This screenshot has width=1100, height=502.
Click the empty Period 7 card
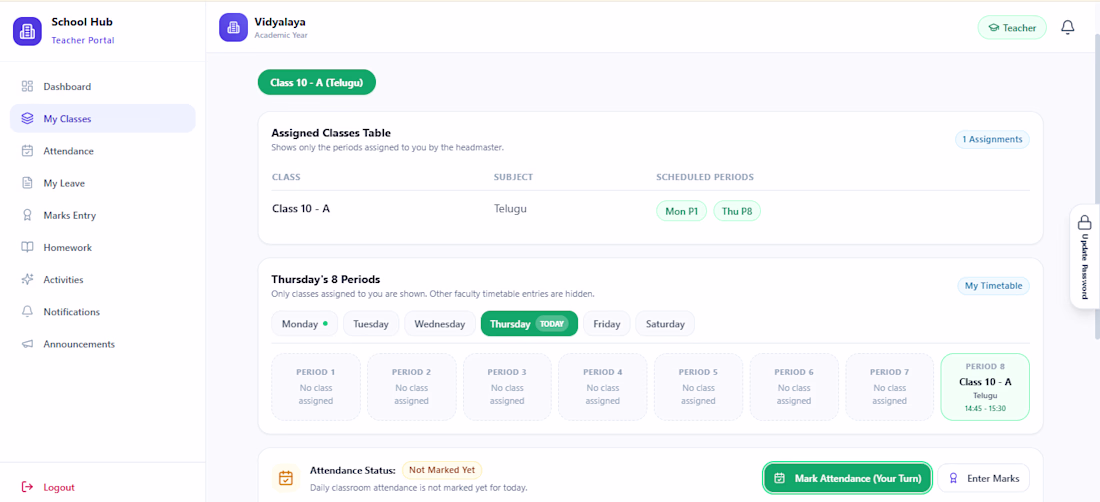point(890,387)
